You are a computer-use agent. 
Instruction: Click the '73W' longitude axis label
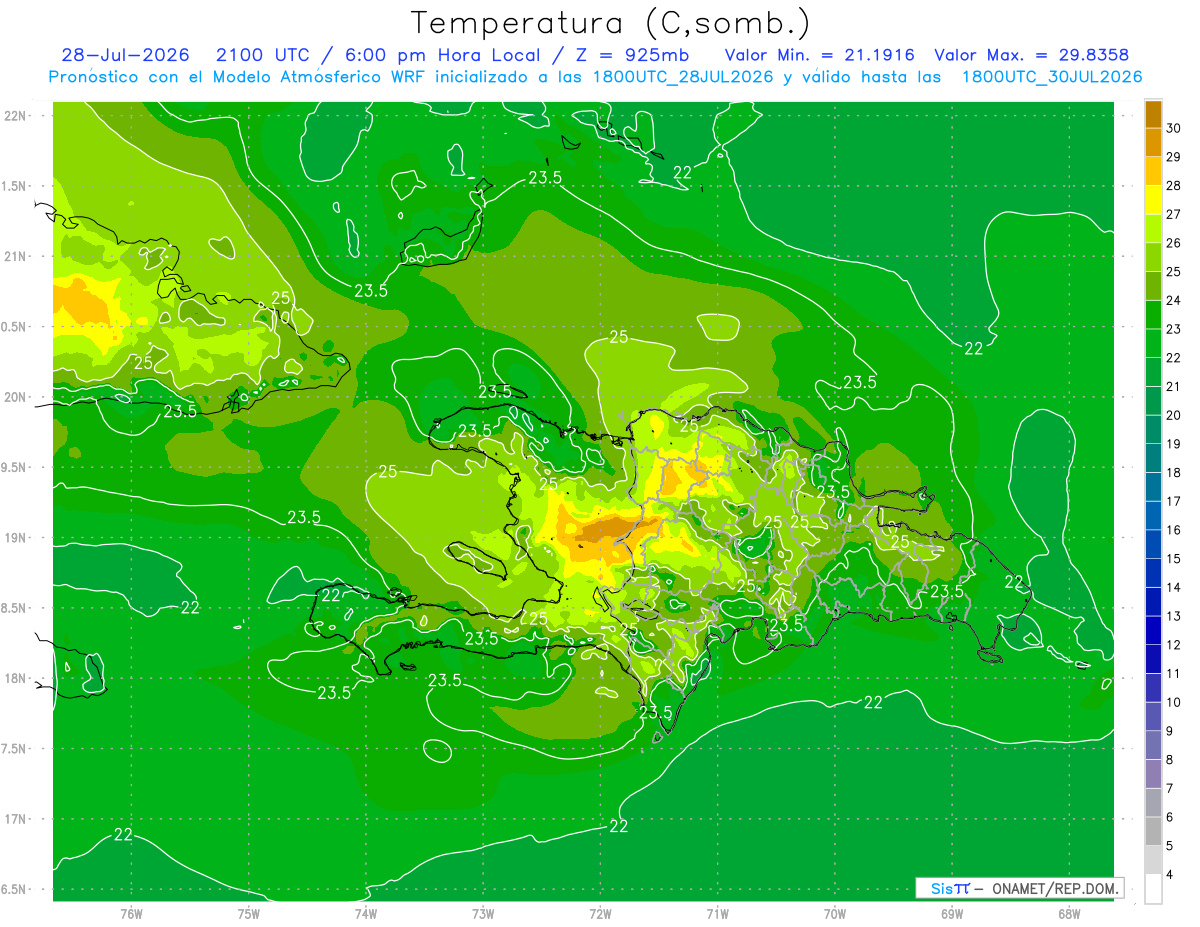[x=483, y=914]
